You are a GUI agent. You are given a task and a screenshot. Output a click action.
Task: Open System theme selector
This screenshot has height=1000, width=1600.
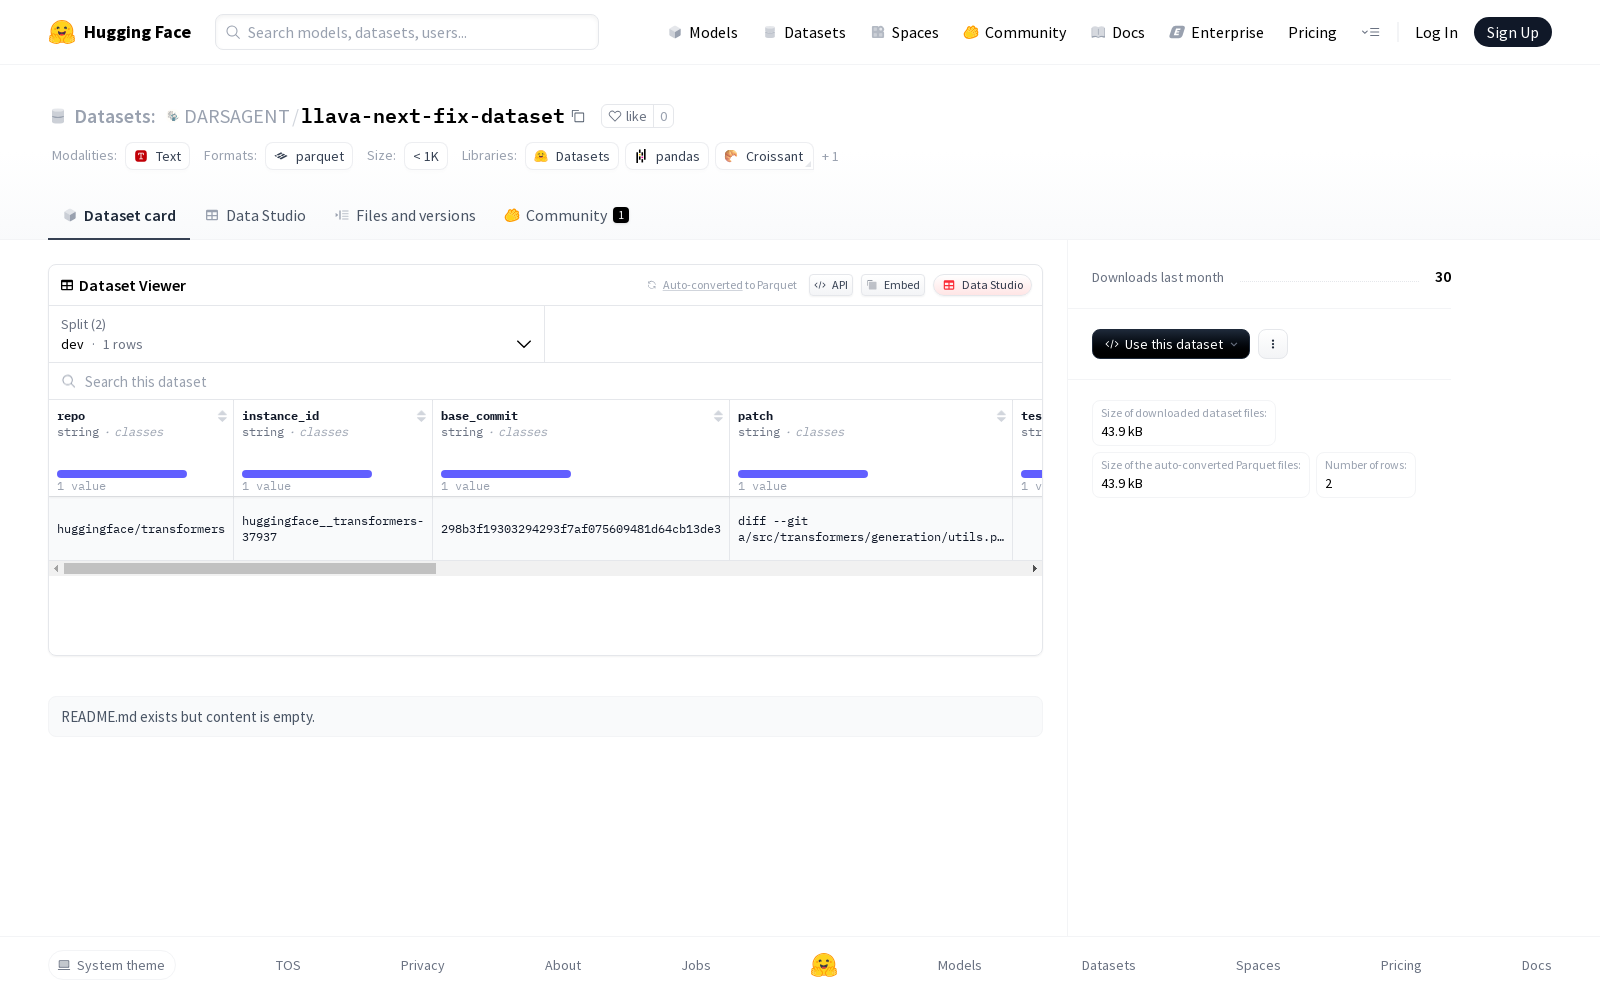pos(112,965)
